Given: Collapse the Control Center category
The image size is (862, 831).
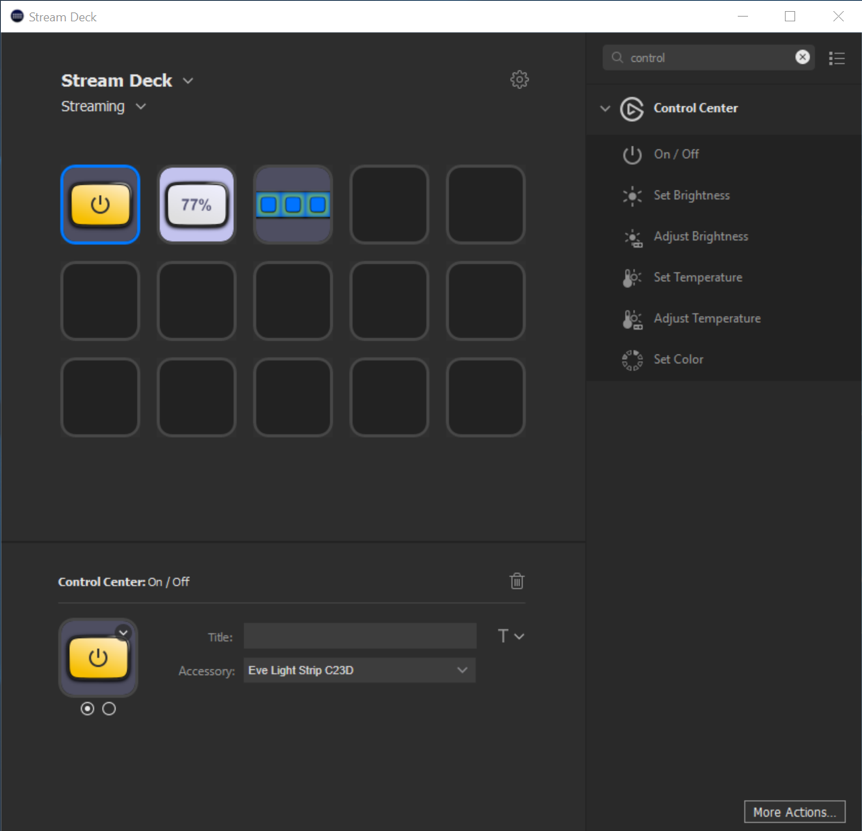Looking at the screenshot, I should coord(605,108).
